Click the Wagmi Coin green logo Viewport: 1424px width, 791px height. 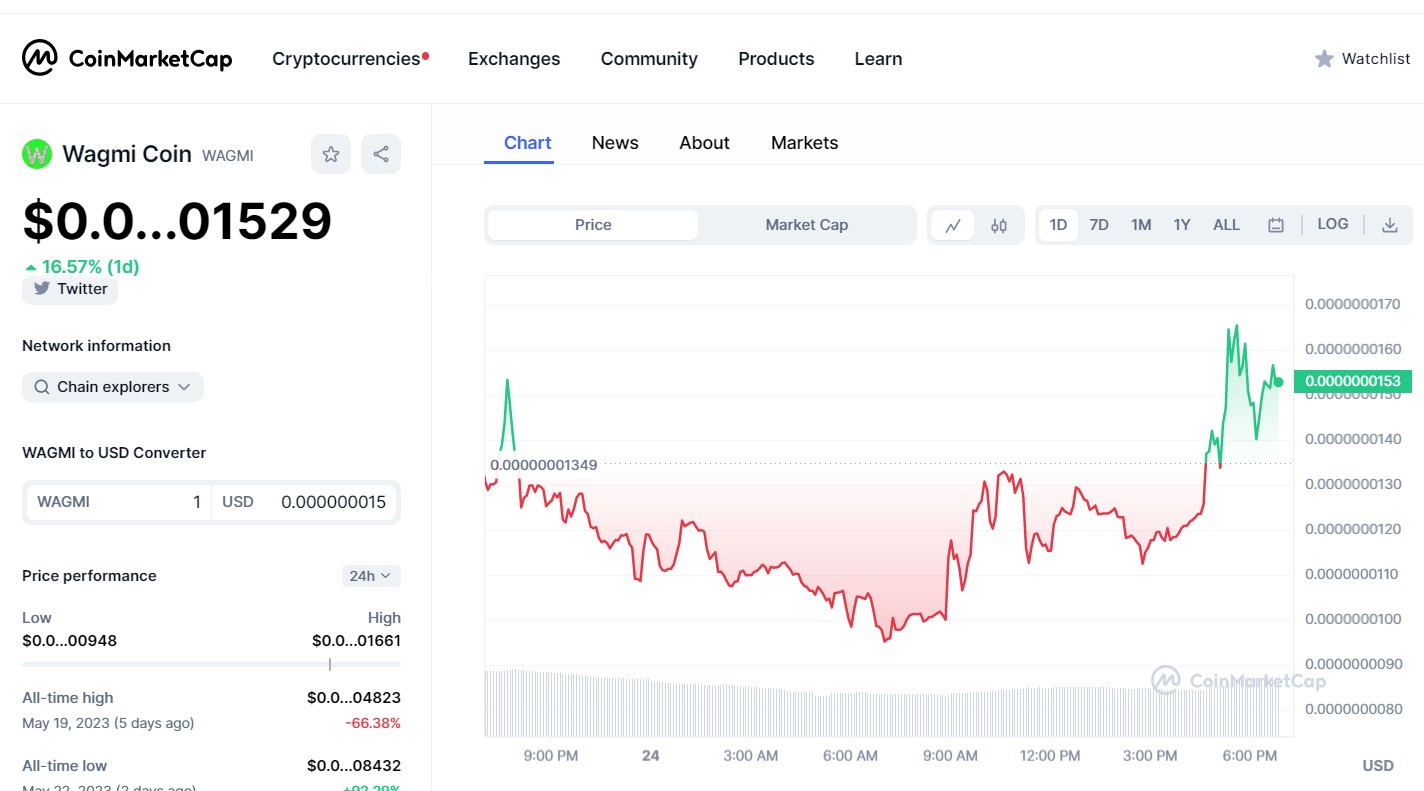point(37,154)
